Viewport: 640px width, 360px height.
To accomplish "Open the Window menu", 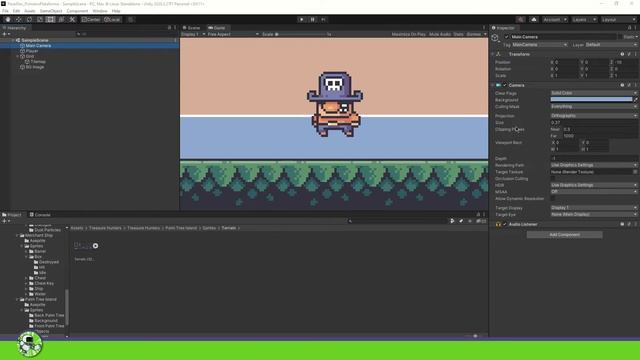I will point(100,11).
